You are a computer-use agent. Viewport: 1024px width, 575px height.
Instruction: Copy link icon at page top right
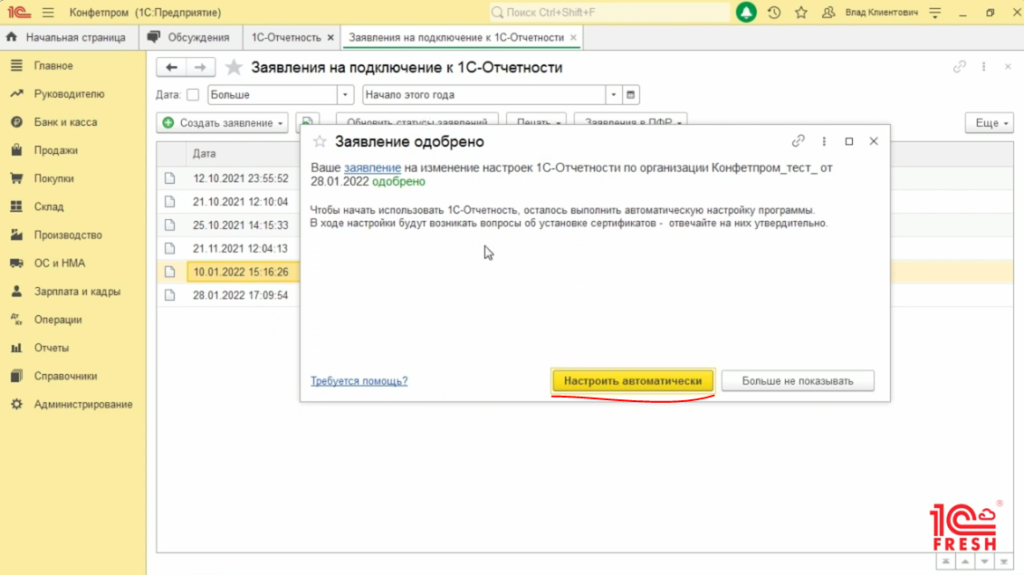click(x=959, y=67)
